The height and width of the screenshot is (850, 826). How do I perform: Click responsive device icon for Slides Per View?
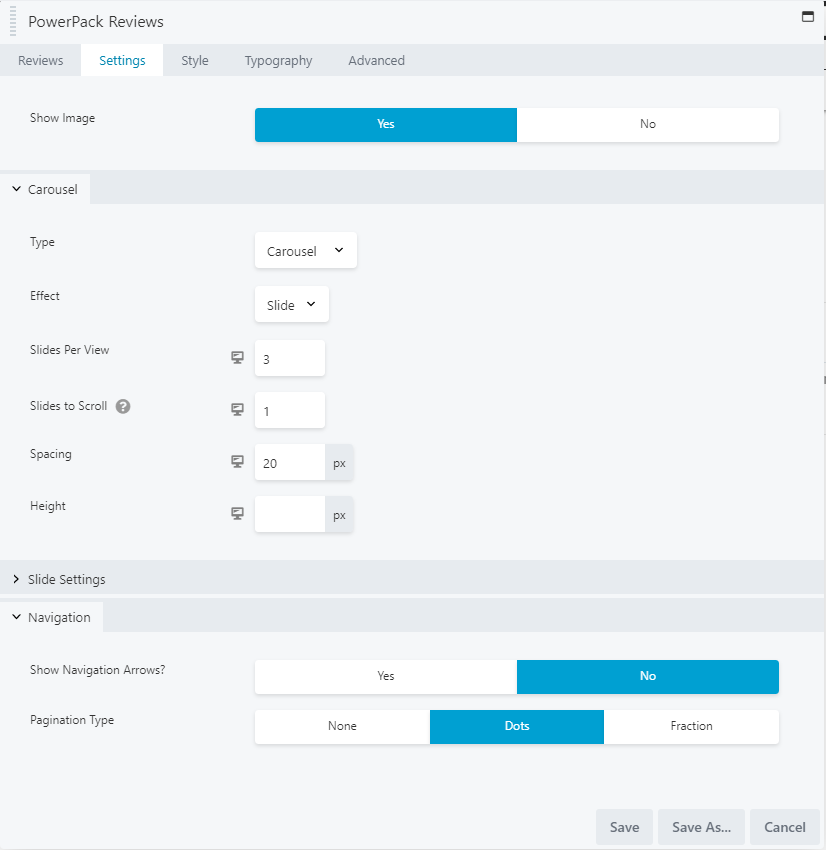237,357
